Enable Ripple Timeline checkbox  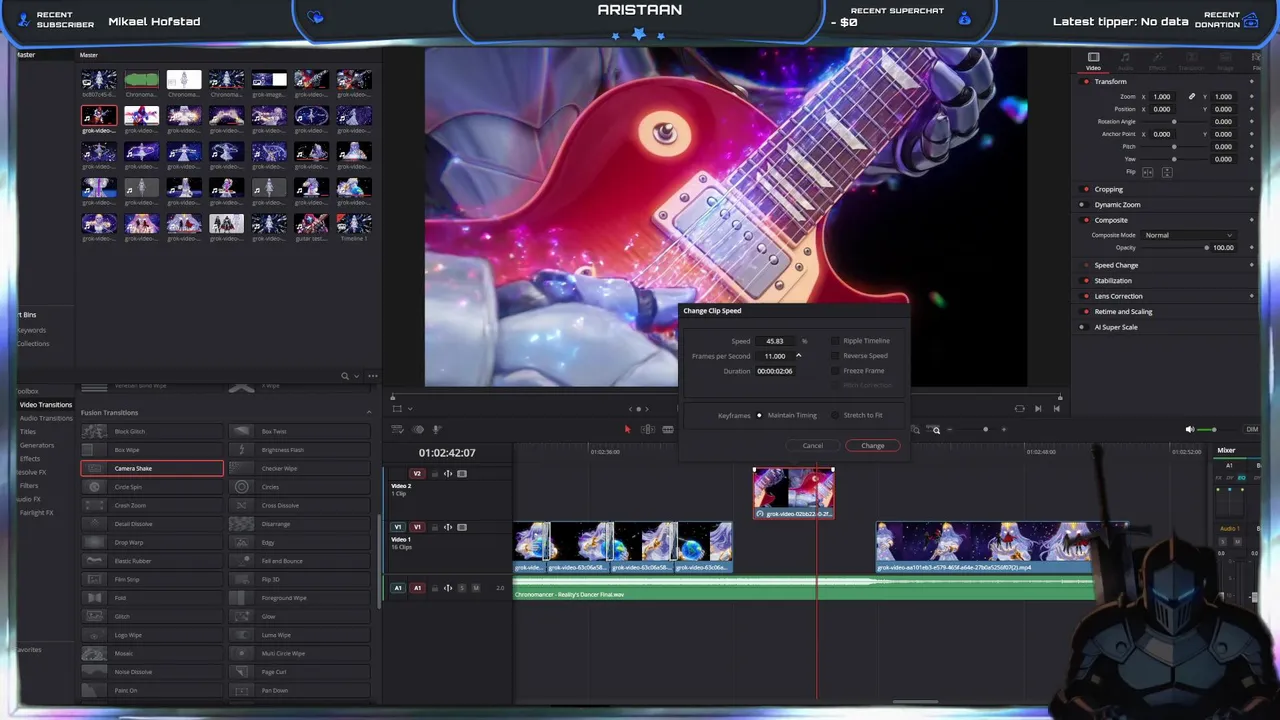click(x=836, y=341)
